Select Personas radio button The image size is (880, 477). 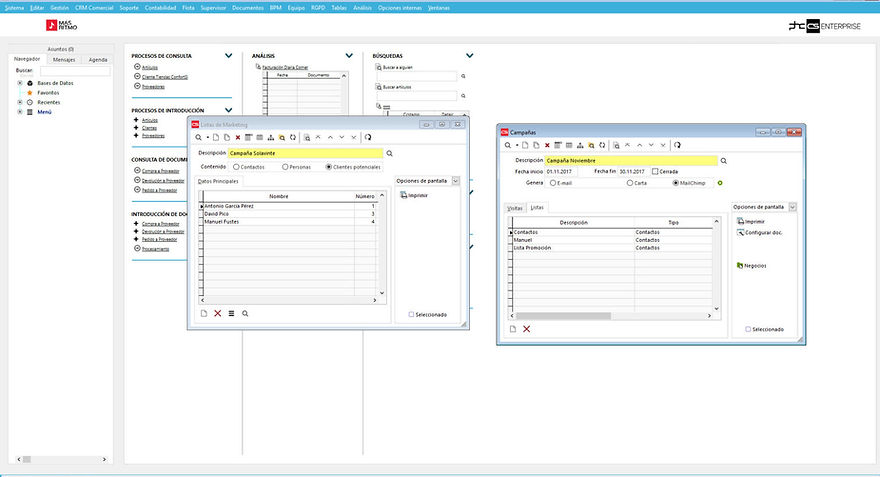click(x=285, y=167)
